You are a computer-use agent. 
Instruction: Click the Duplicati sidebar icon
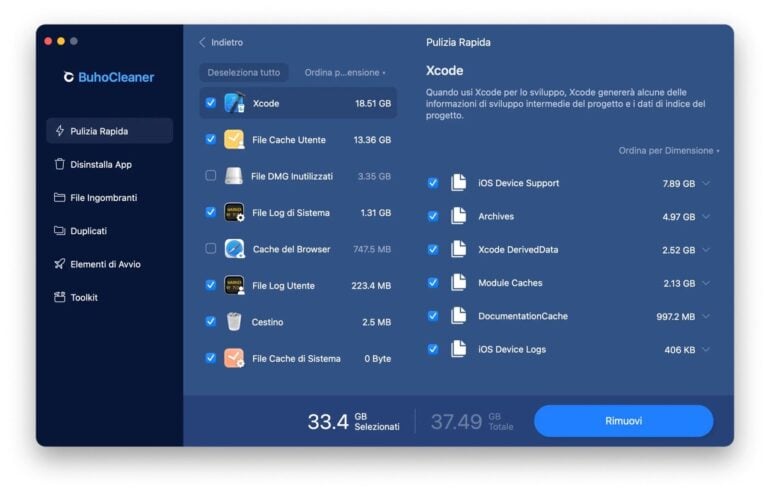click(59, 230)
